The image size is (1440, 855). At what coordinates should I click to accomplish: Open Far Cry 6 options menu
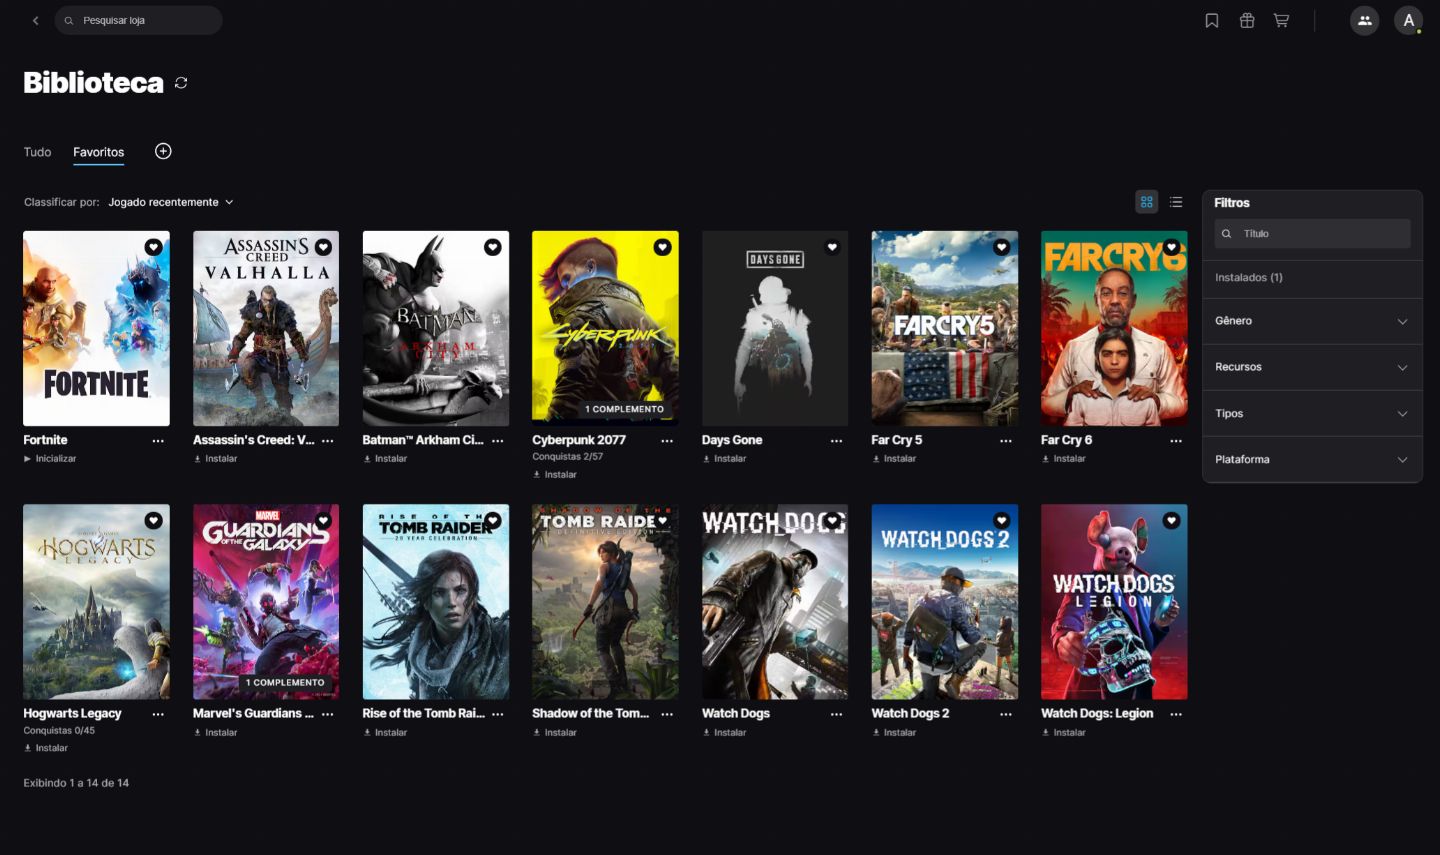(x=1176, y=441)
